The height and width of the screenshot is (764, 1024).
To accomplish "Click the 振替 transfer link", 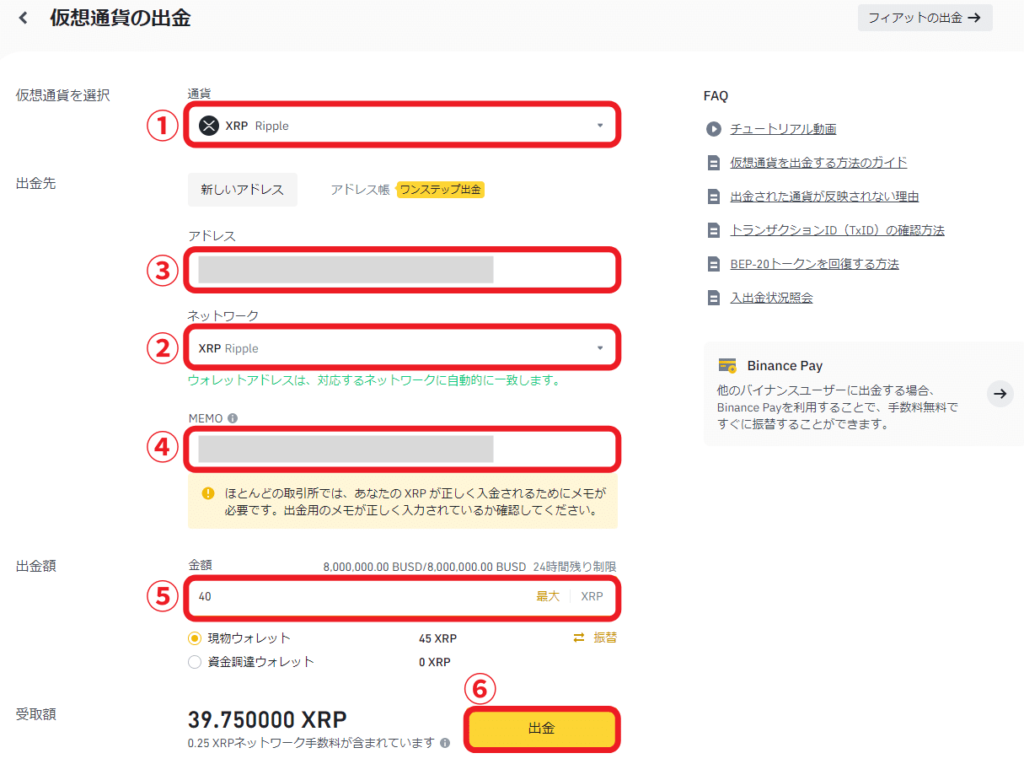I will [605, 638].
